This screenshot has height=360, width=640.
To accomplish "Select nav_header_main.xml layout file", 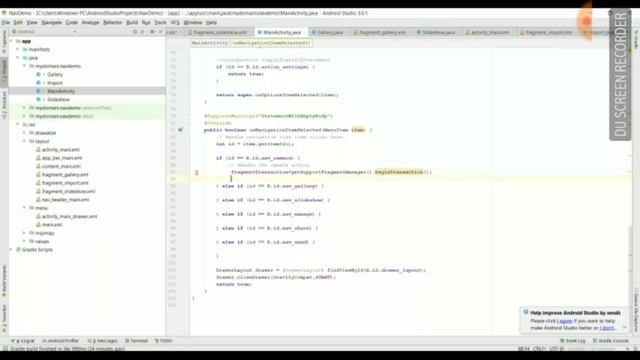I will pyautogui.click(x=65, y=200).
